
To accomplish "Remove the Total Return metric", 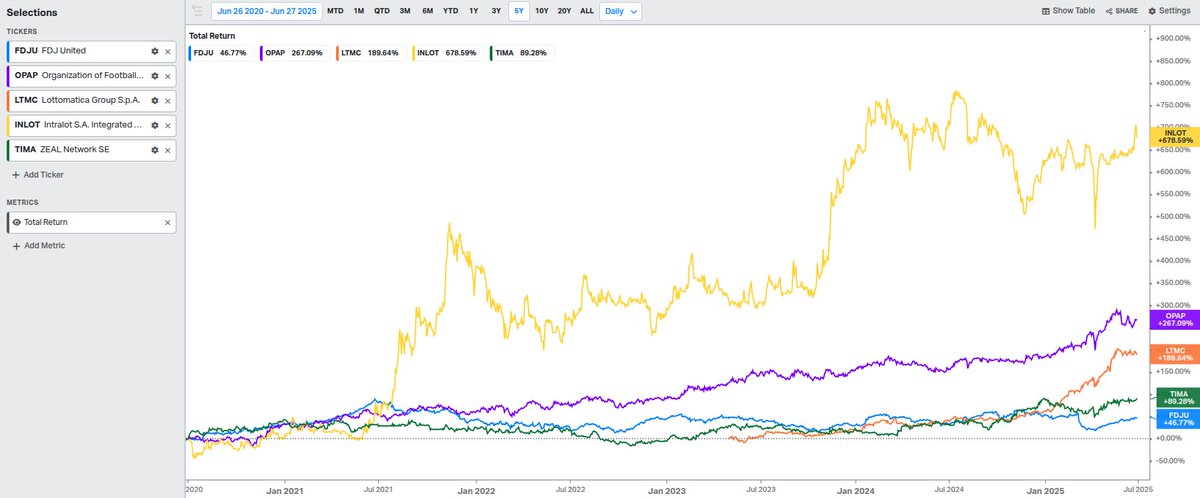I will click(167, 222).
